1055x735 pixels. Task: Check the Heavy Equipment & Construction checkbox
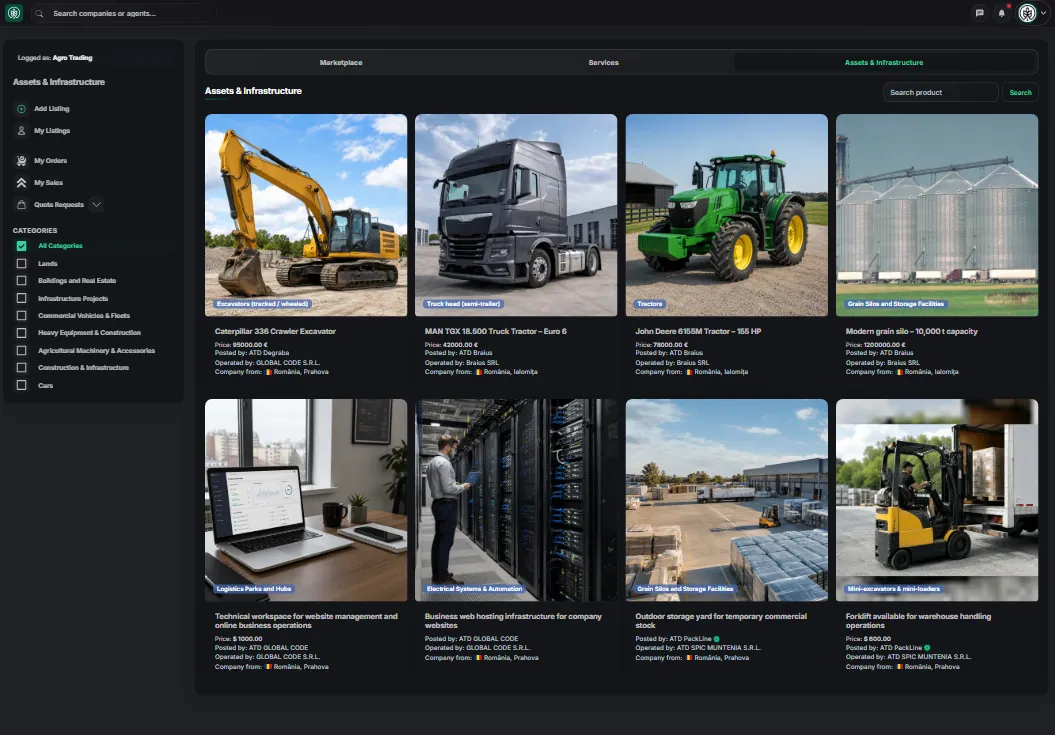click(22, 332)
